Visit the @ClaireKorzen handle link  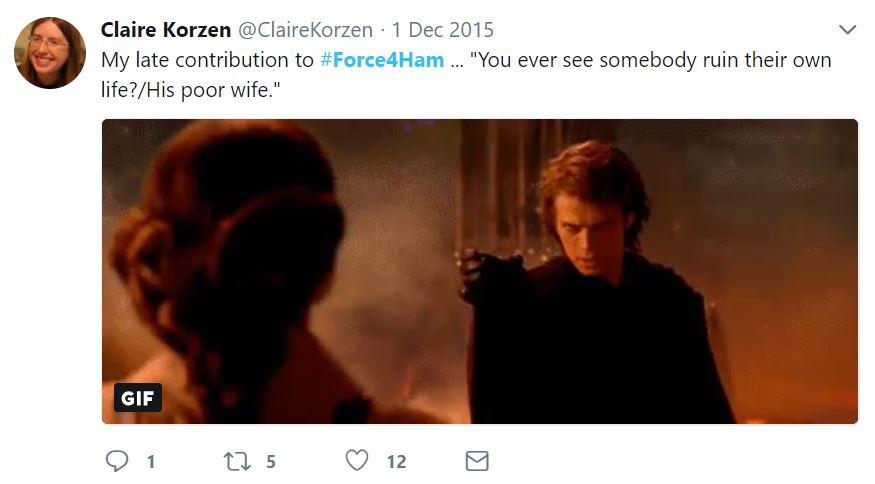(305, 30)
